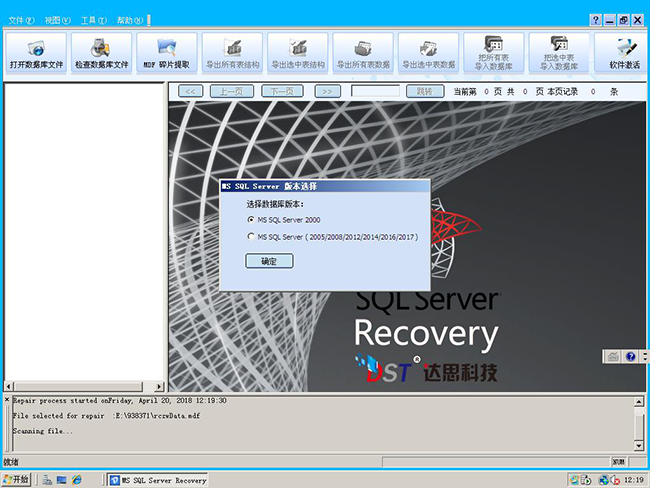Go to first page with << button
Screen dimensions: 650x488
coord(190,91)
